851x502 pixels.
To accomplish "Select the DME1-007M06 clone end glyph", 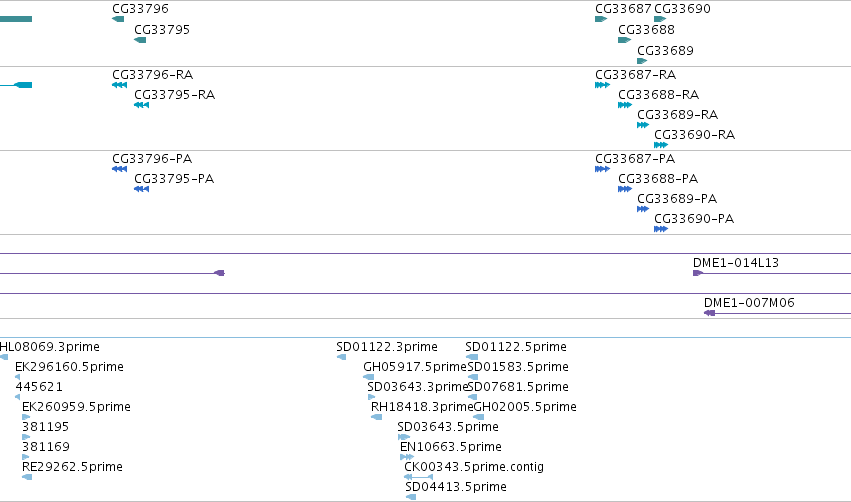I will (x=709, y=313).
